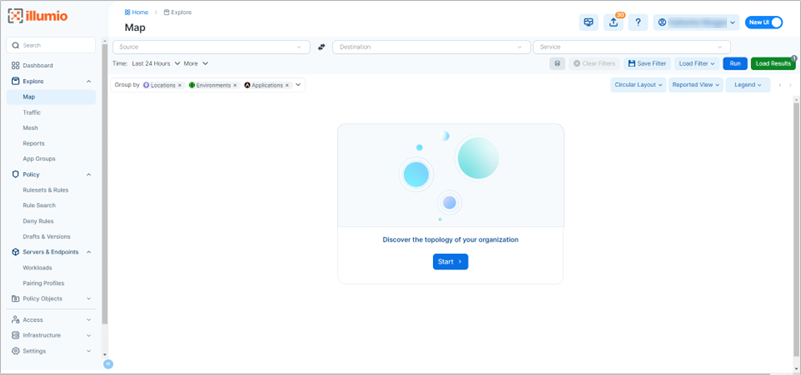Image resolution: width=801 pixels, height=375 pixels.
Task: Click the green Load Results button
Action: (x=773, y=64)
